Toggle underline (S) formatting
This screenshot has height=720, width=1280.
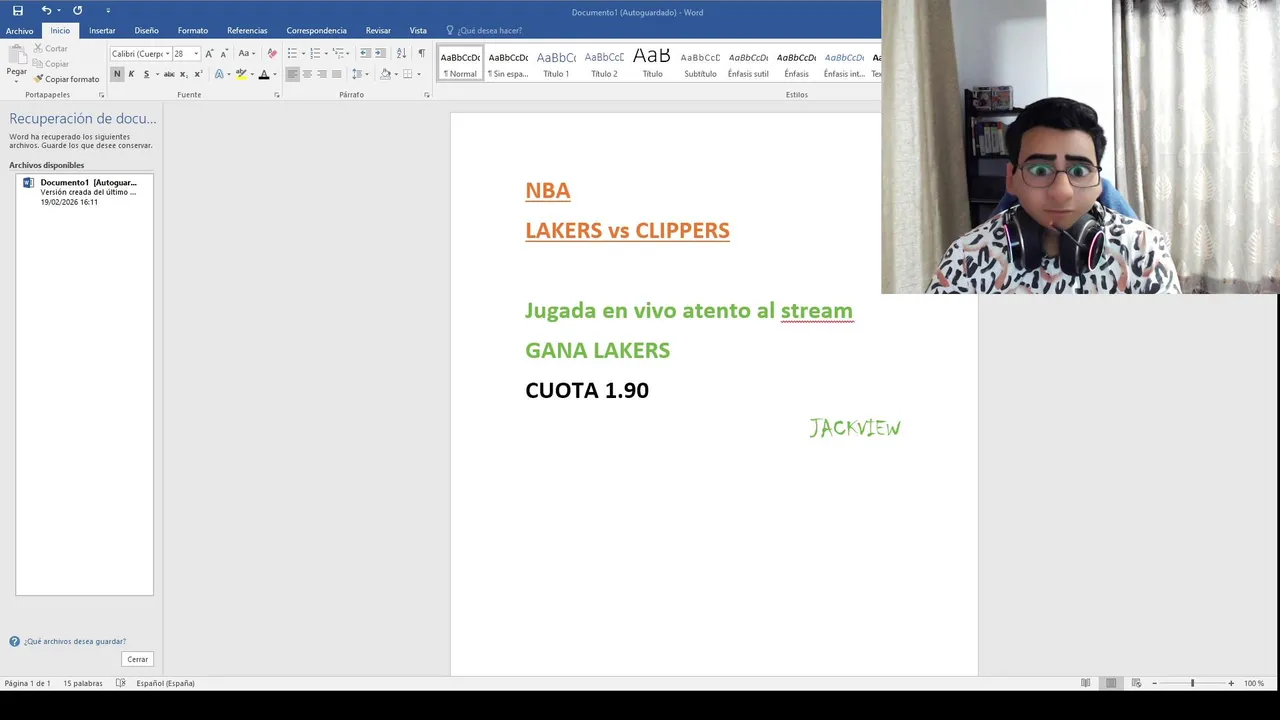coord(146,74)
